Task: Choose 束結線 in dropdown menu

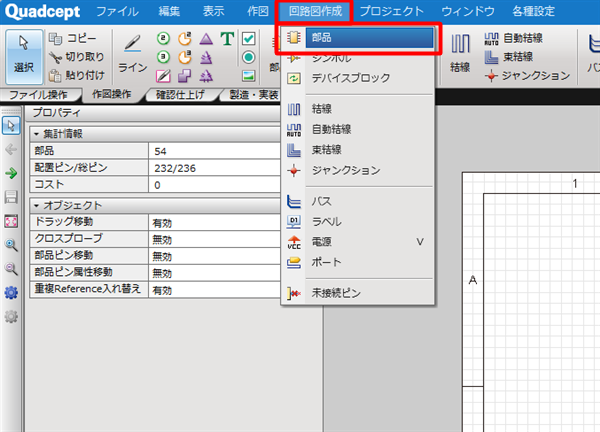Action: (x=359, y=150)
